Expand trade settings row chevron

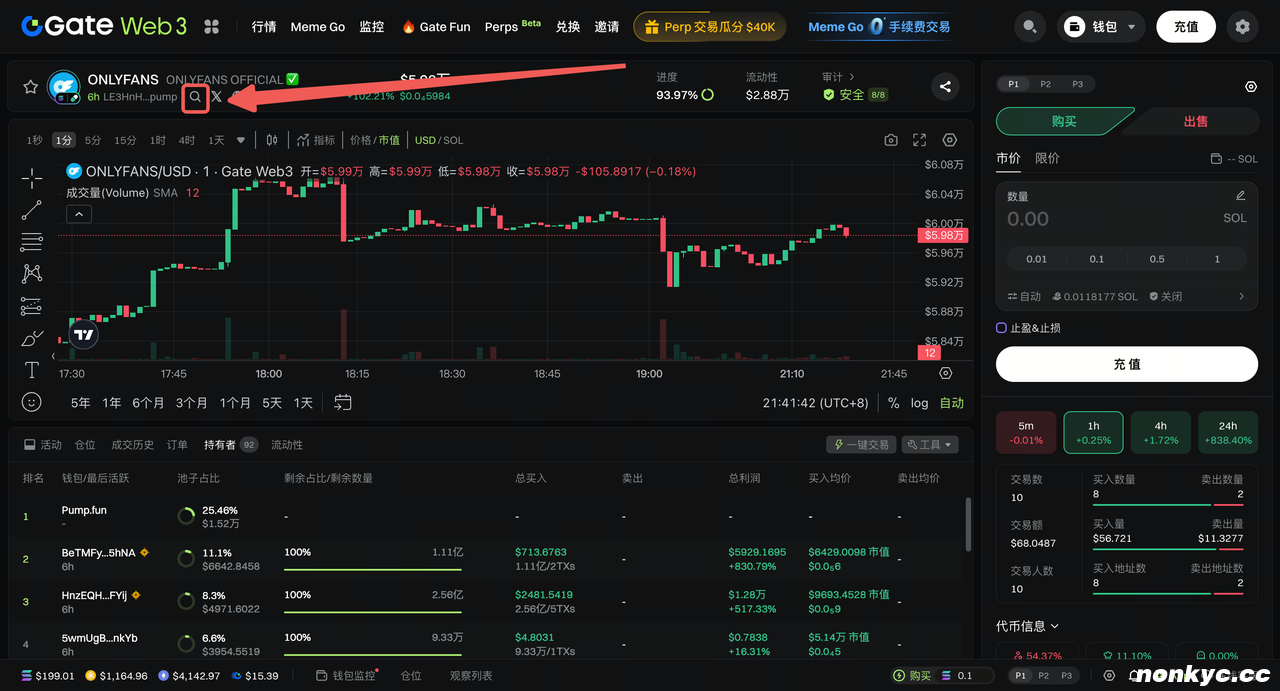pyautogui.click(x=1241, y=297)
